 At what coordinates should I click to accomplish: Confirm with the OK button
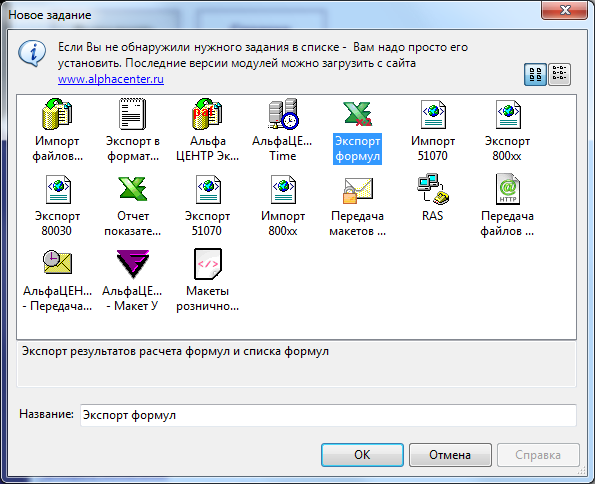pos(362,455)
